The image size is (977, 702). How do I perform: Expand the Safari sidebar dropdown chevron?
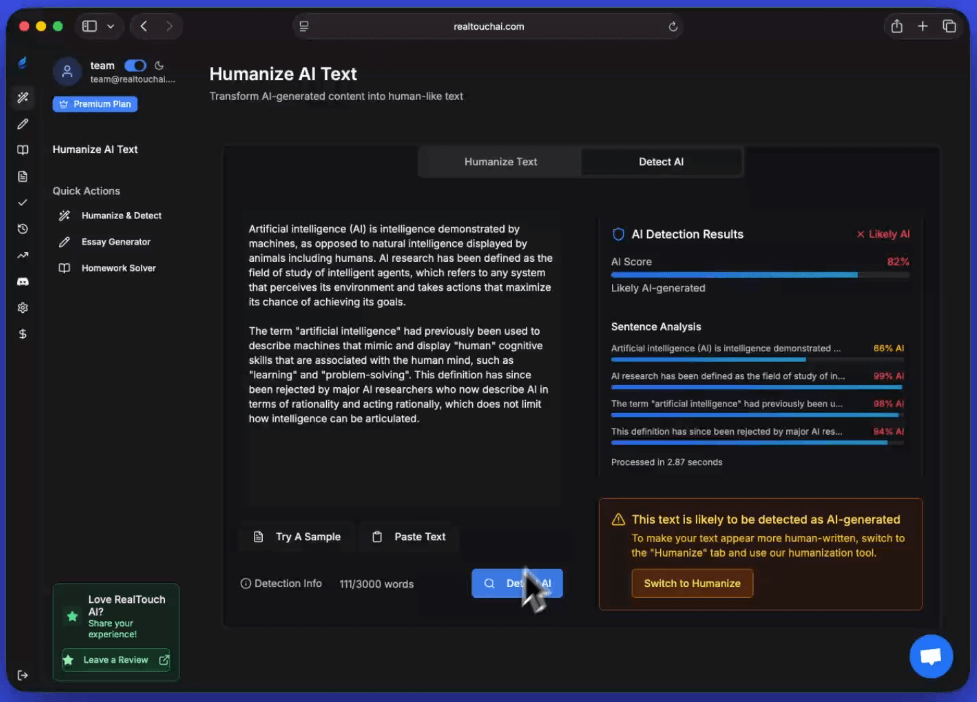click(x=110, y=26)
